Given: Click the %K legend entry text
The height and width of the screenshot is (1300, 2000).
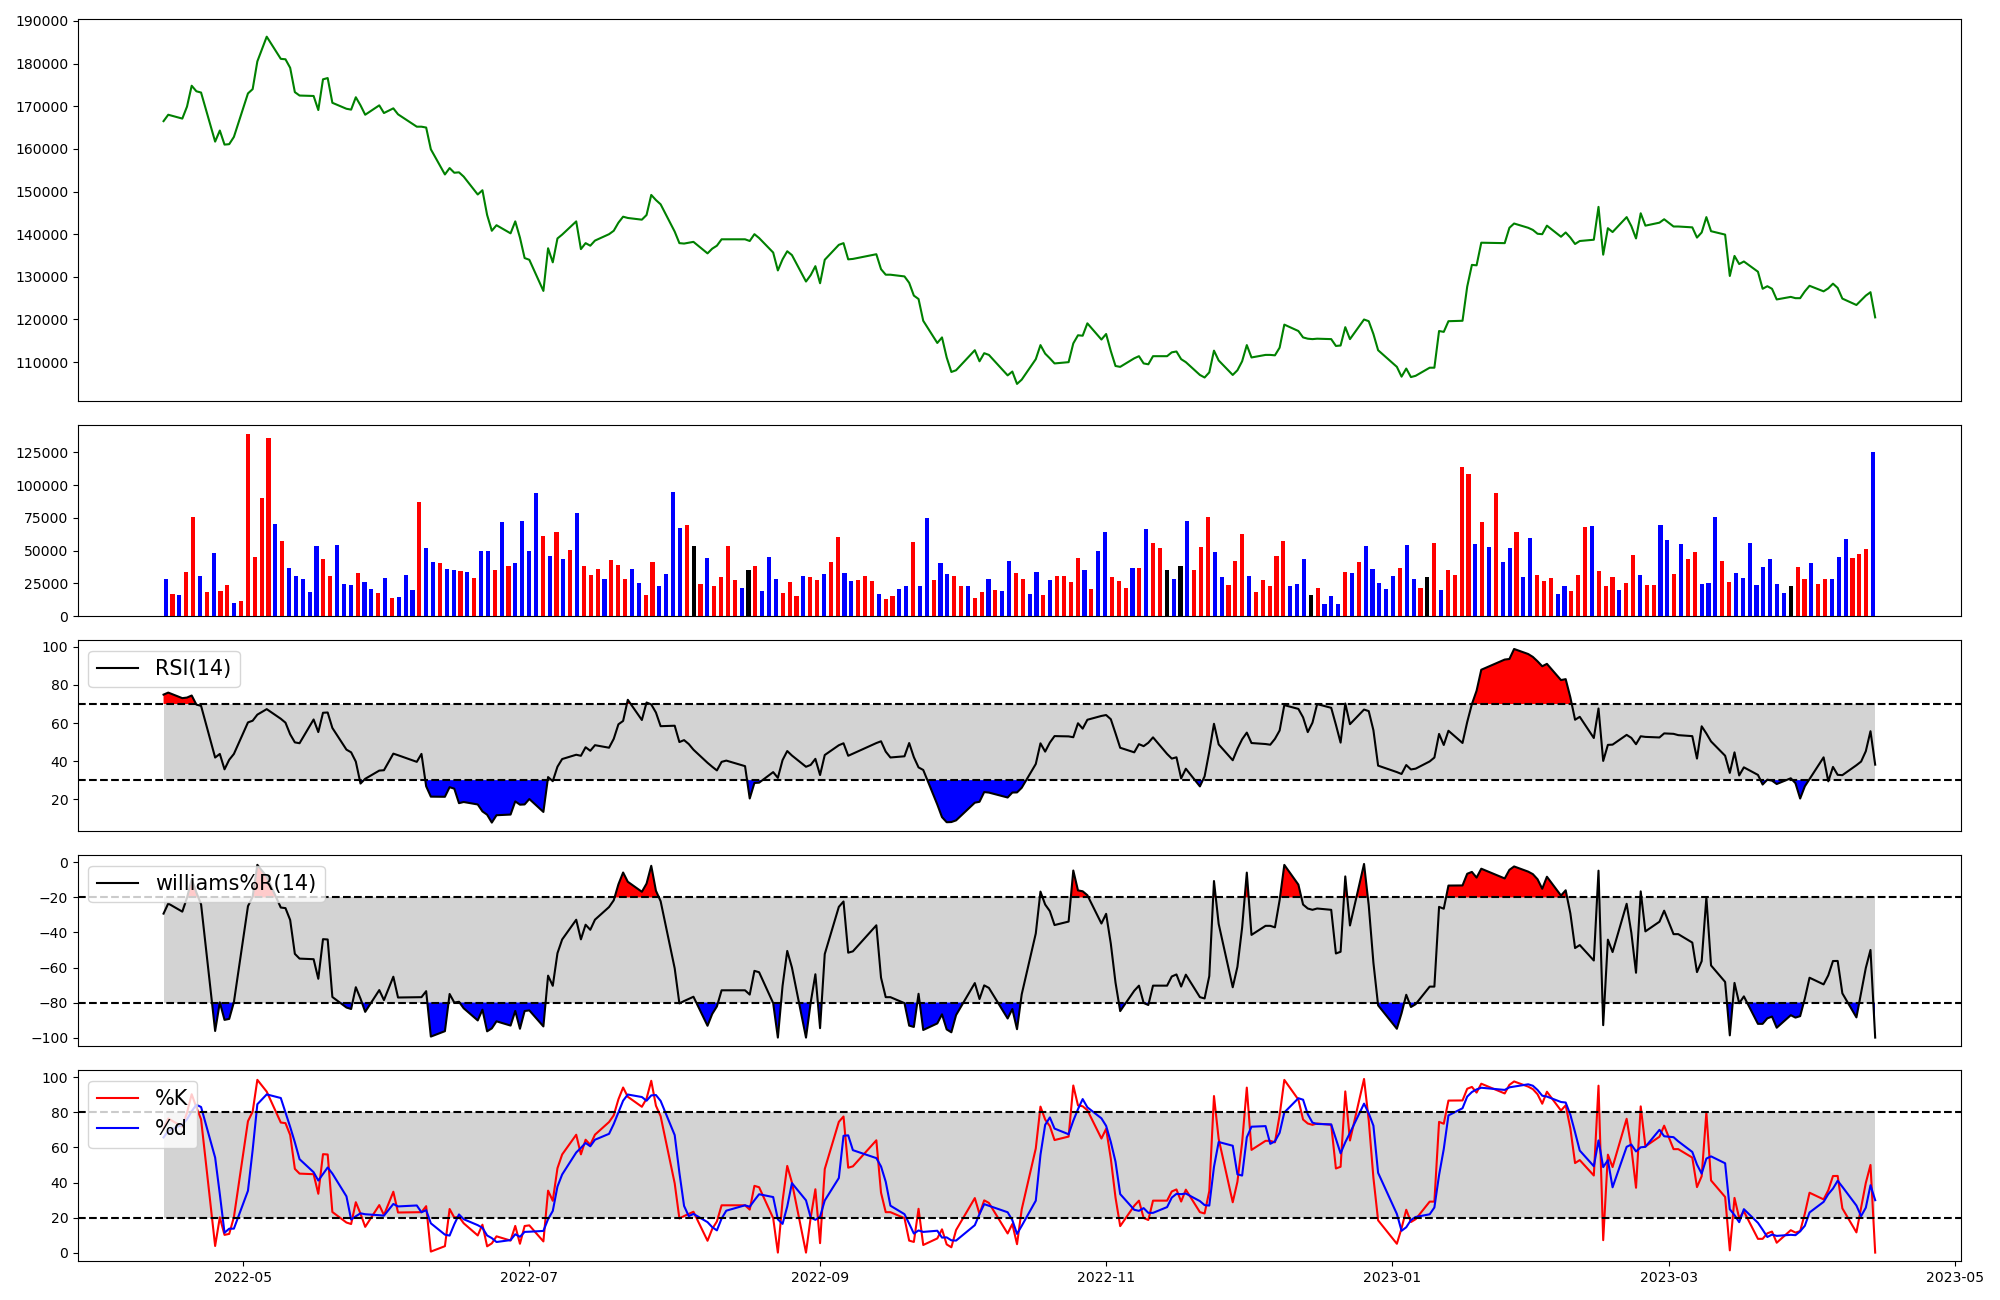Looking at the screenshot, I should coord(171,1098).
